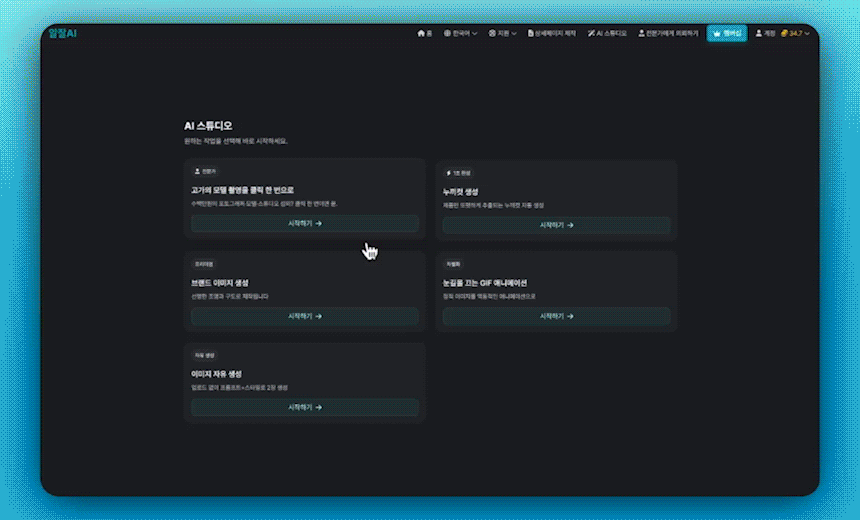Viewport: 860px width, 520px height.
Task: Click the globe language icon
Action: coord(447,33)
